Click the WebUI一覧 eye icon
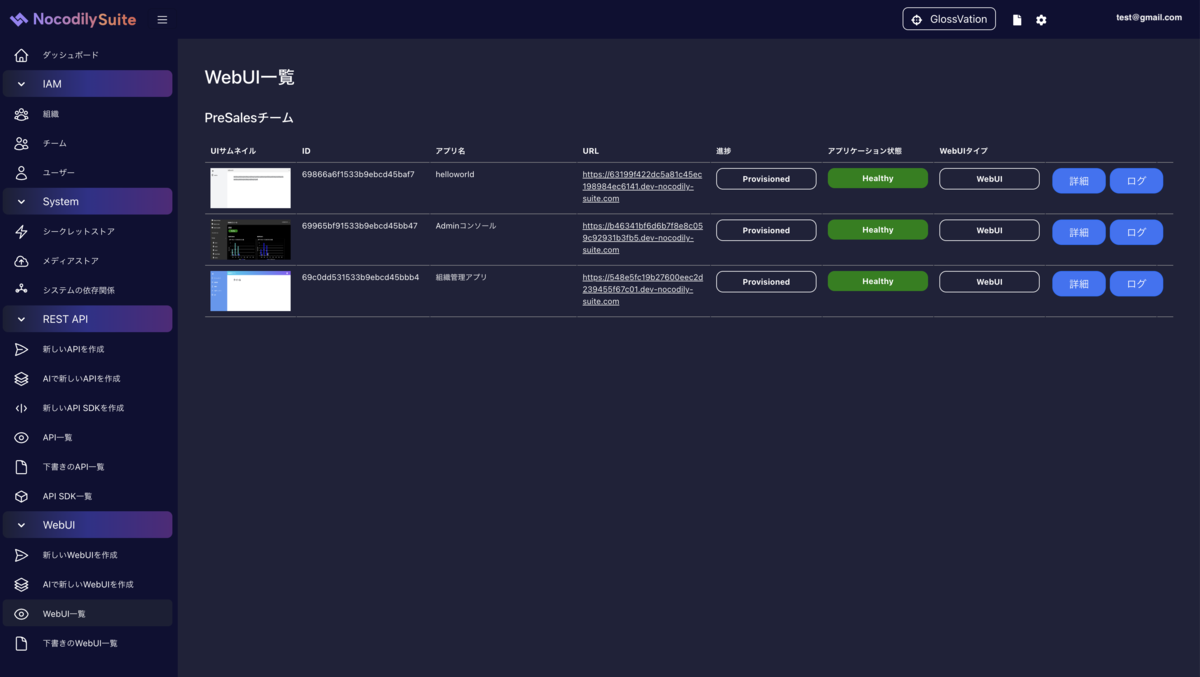The image size is (1200, 677). [x=21, y=614]
